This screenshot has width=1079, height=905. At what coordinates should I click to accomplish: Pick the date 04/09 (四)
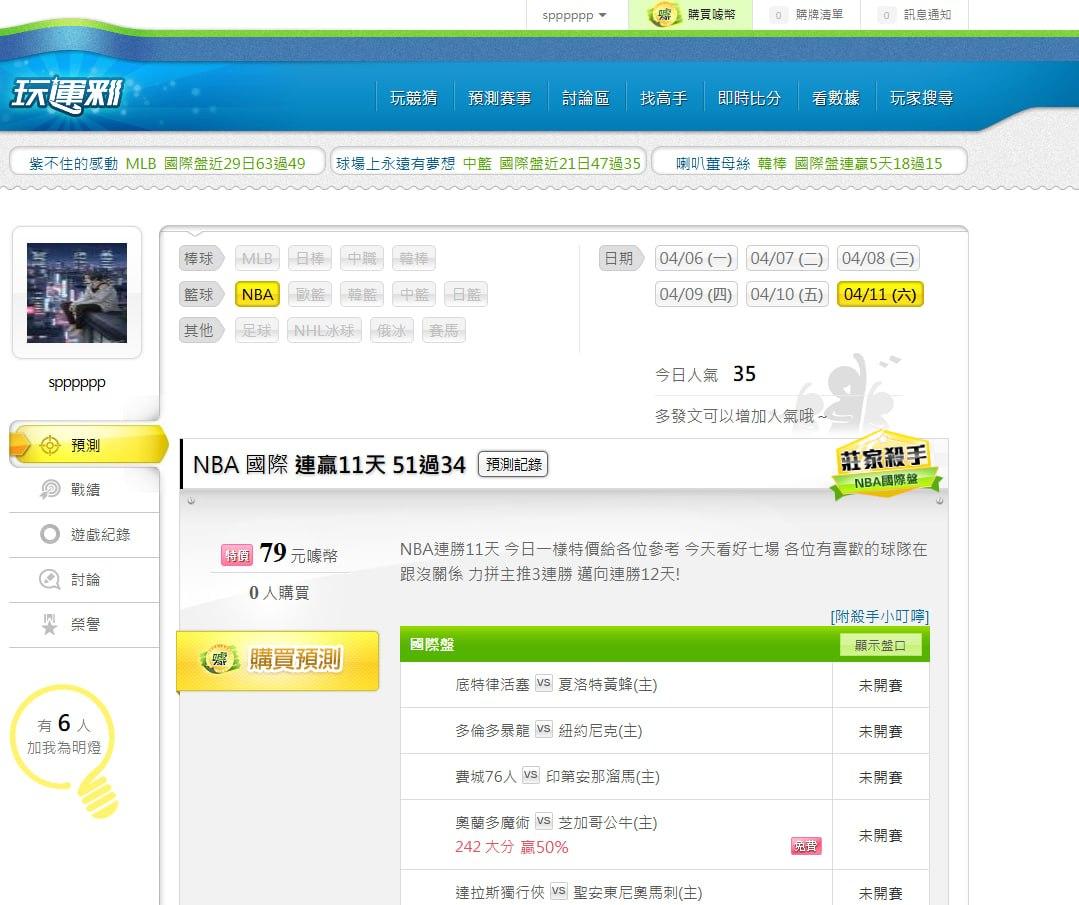point(696,295)
